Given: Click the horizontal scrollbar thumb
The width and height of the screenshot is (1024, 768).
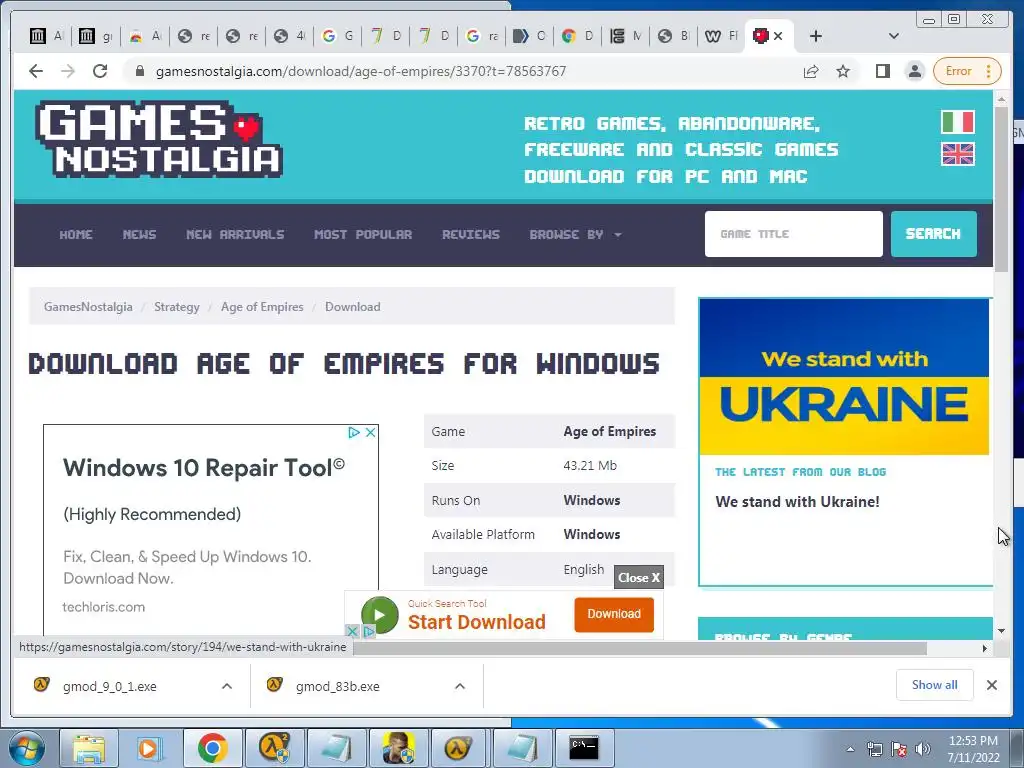Looking at the screenshot, I should (x=640, y=648).
